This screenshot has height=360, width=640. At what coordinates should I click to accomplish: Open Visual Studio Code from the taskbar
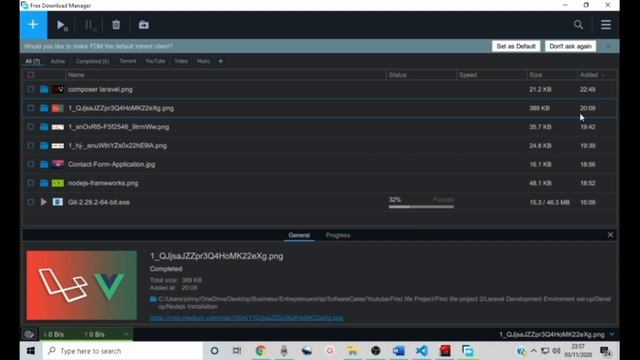[x=422, y=351]
